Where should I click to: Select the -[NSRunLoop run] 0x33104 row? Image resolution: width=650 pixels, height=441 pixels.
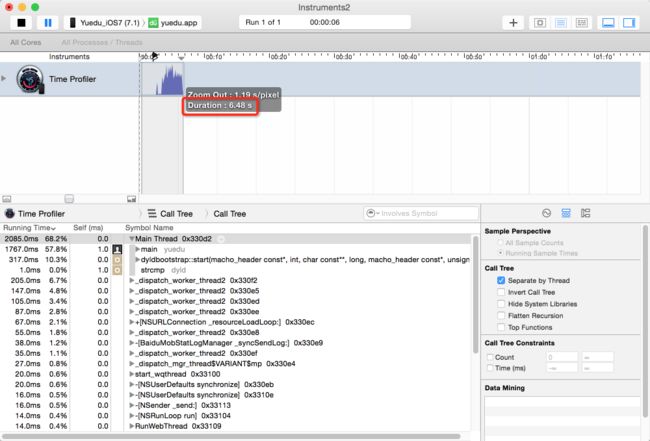click(x=236, y=416)
